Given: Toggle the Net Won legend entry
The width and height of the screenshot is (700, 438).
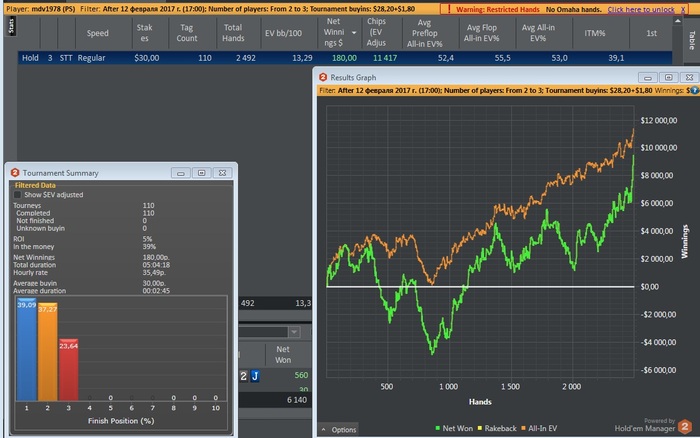Looking at the screenshot, I should [454, 428].
